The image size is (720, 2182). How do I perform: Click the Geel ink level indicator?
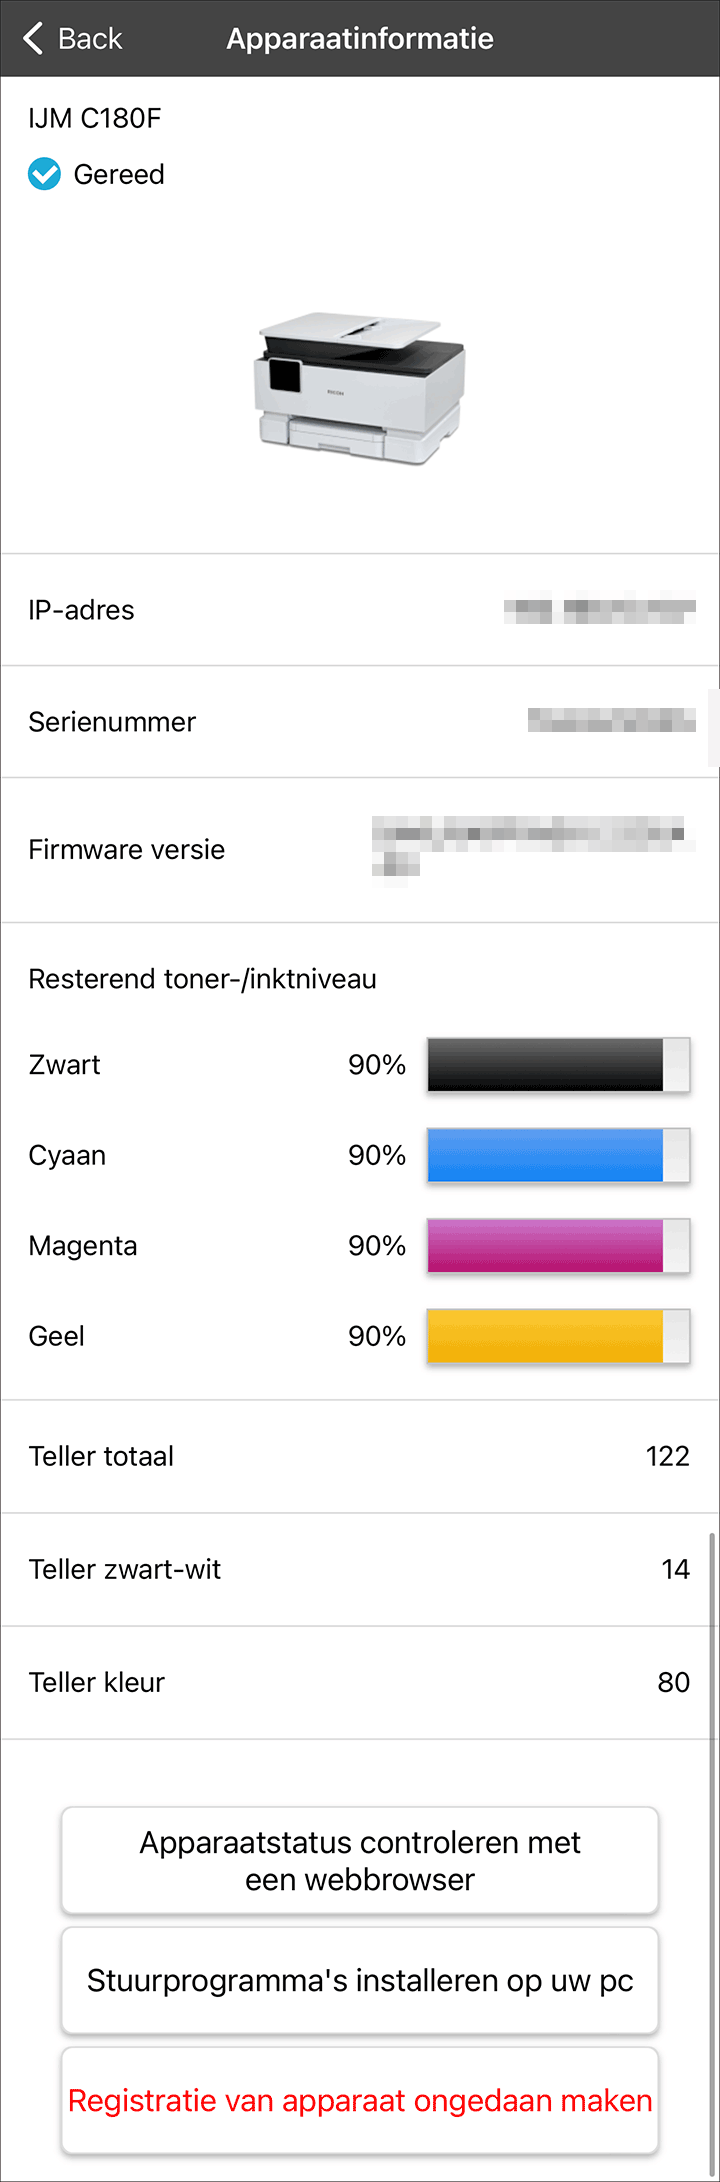coord(557,1336)
